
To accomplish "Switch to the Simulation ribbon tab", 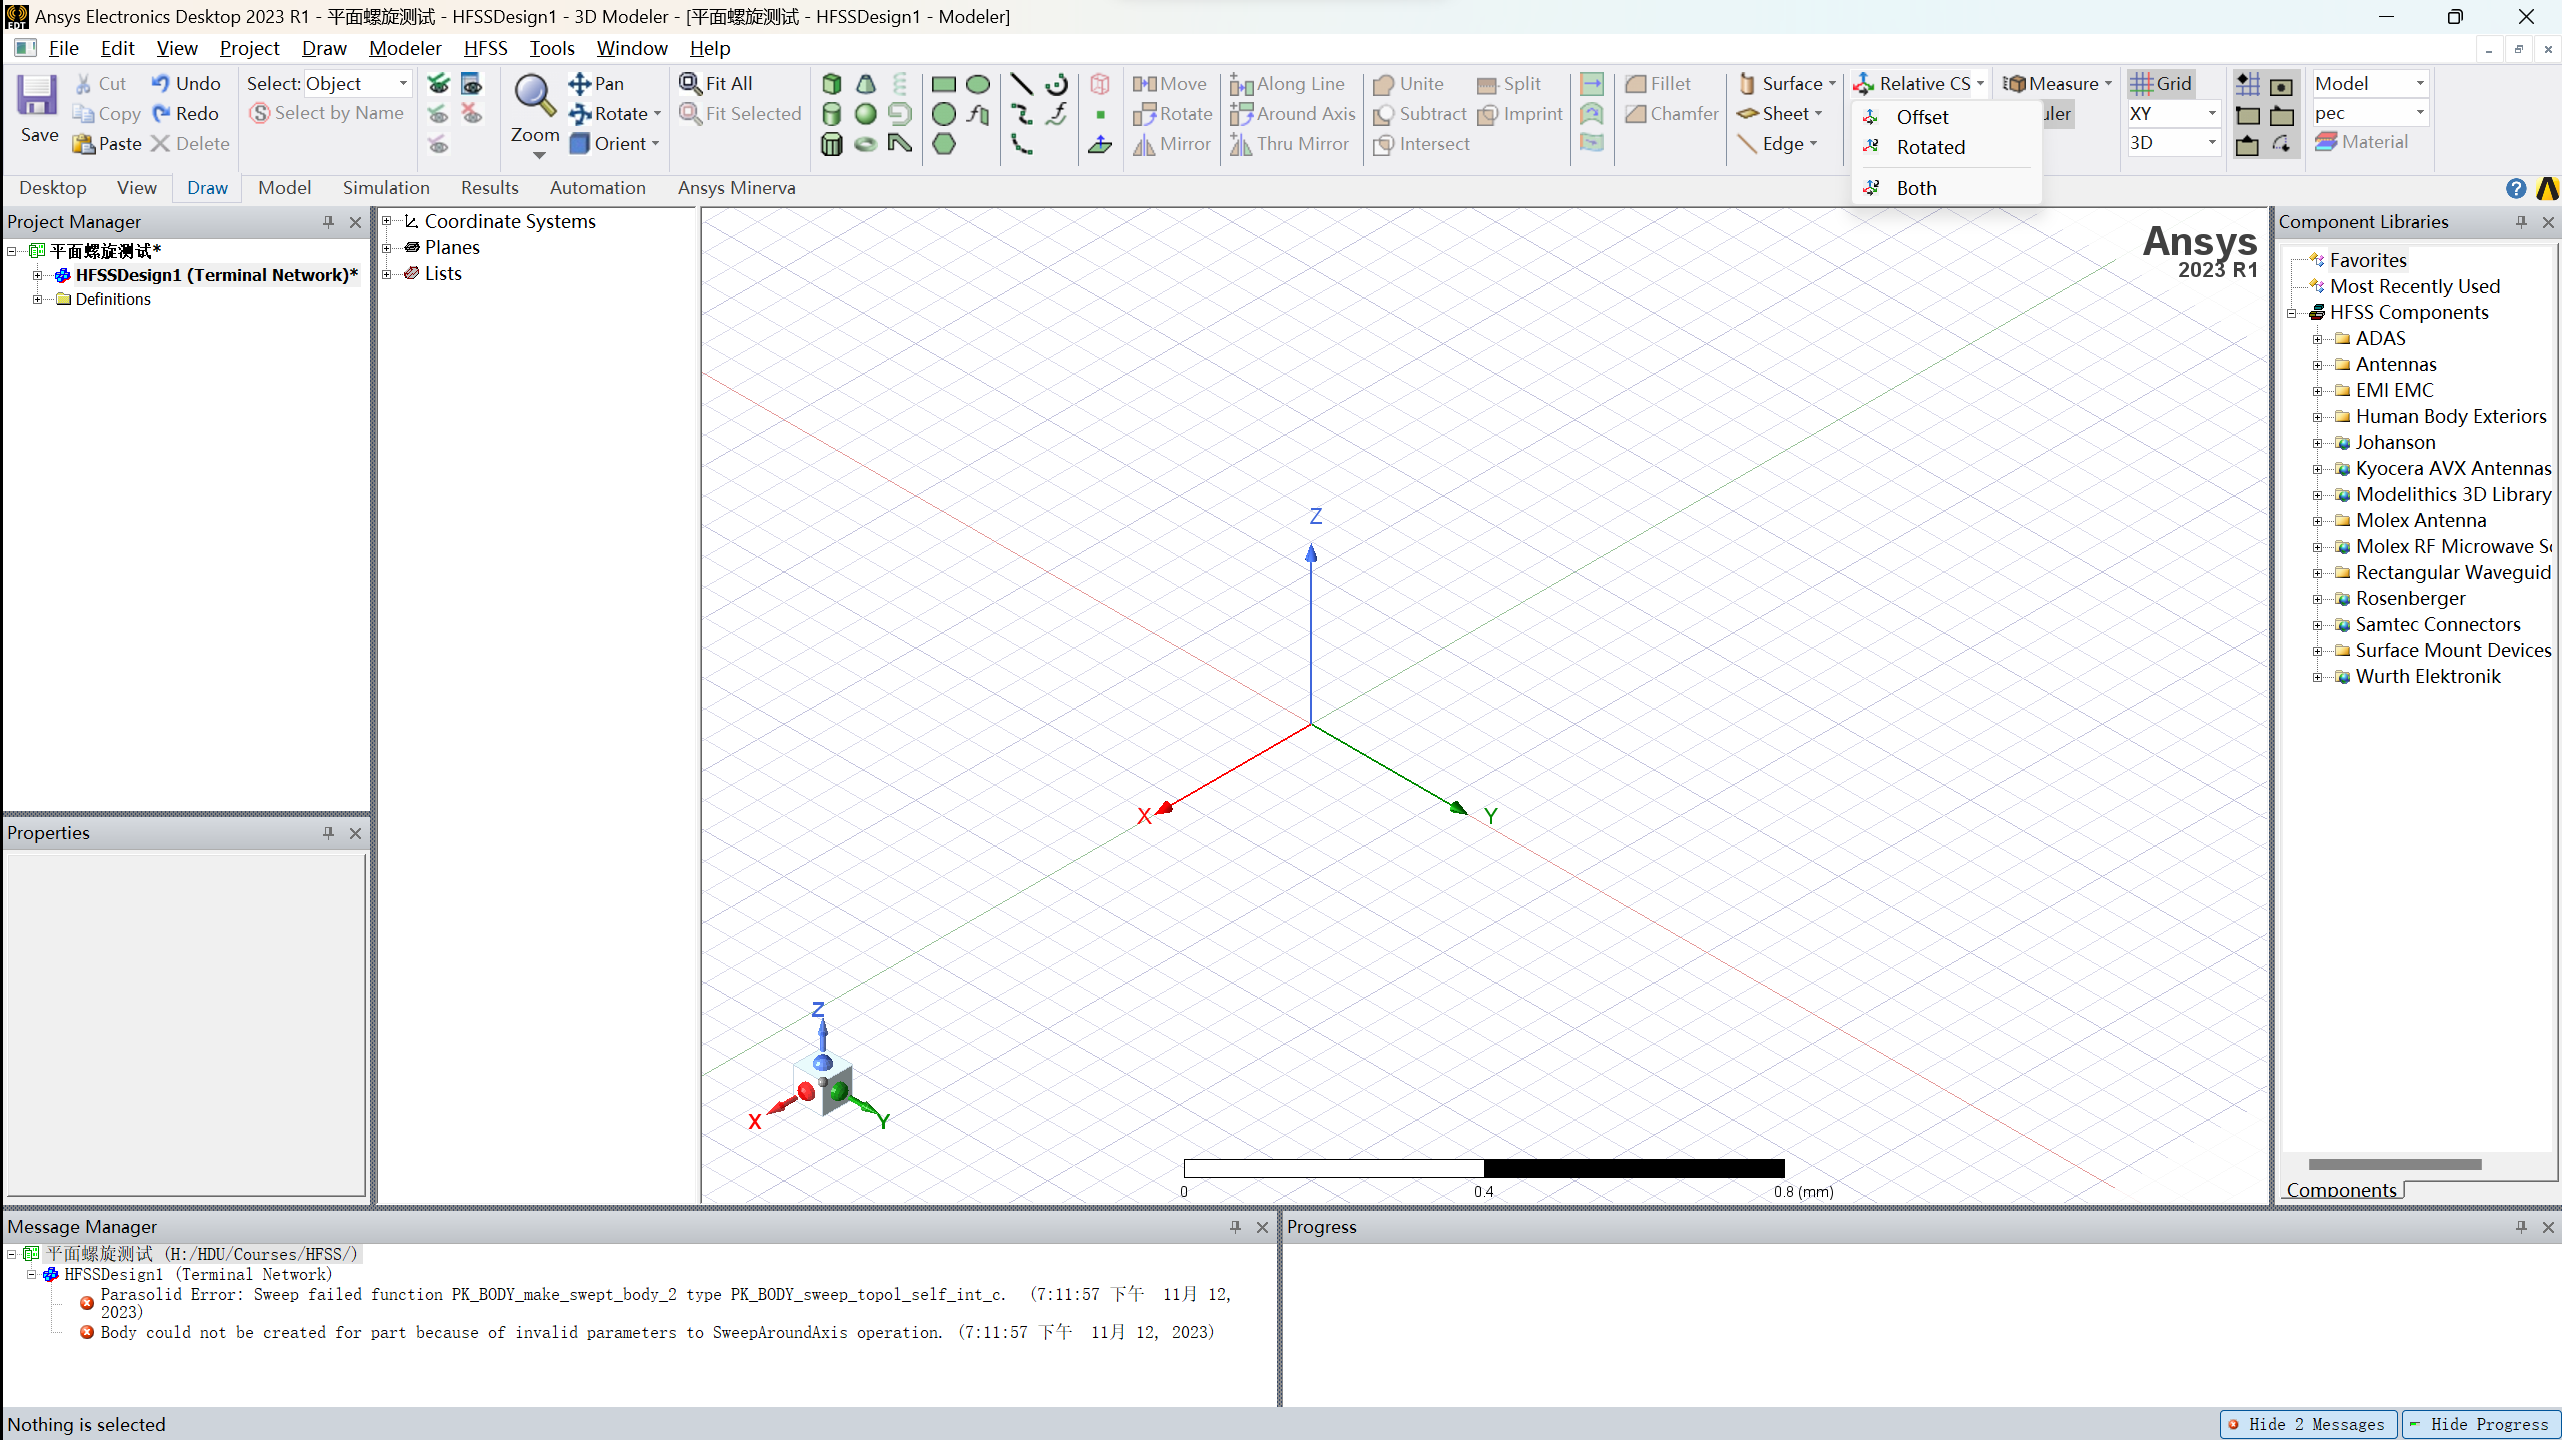I will 386,188.
